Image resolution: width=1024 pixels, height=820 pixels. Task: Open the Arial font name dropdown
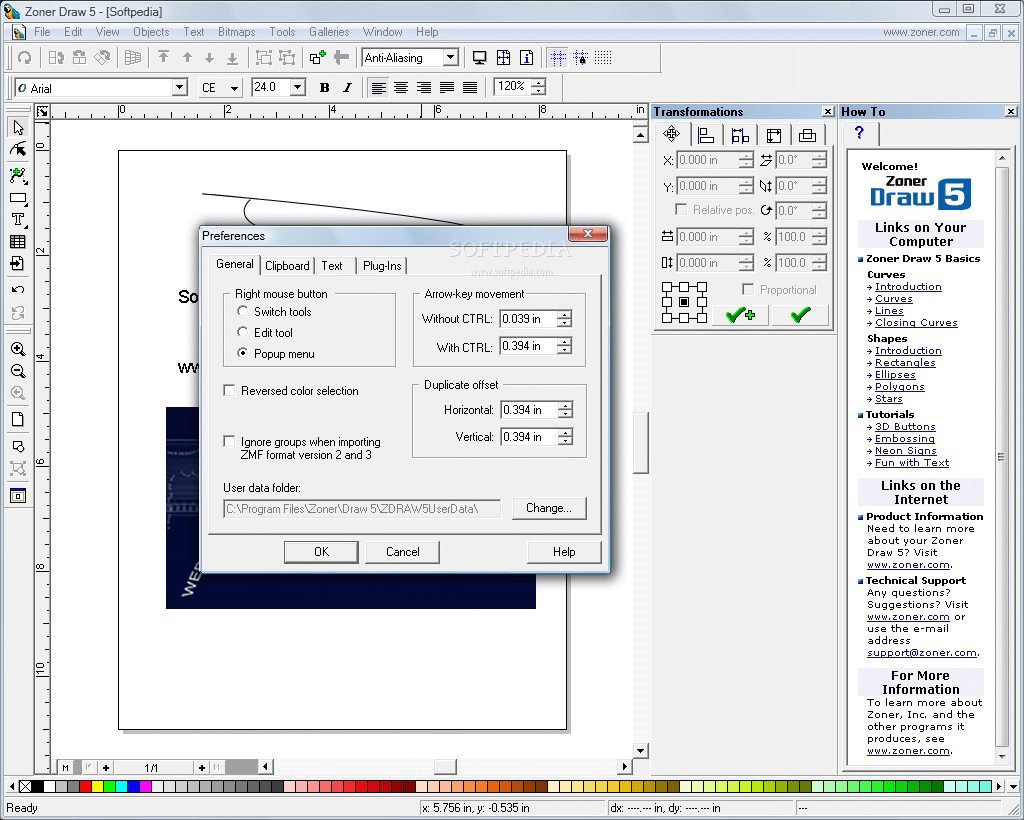click(180, 87)
